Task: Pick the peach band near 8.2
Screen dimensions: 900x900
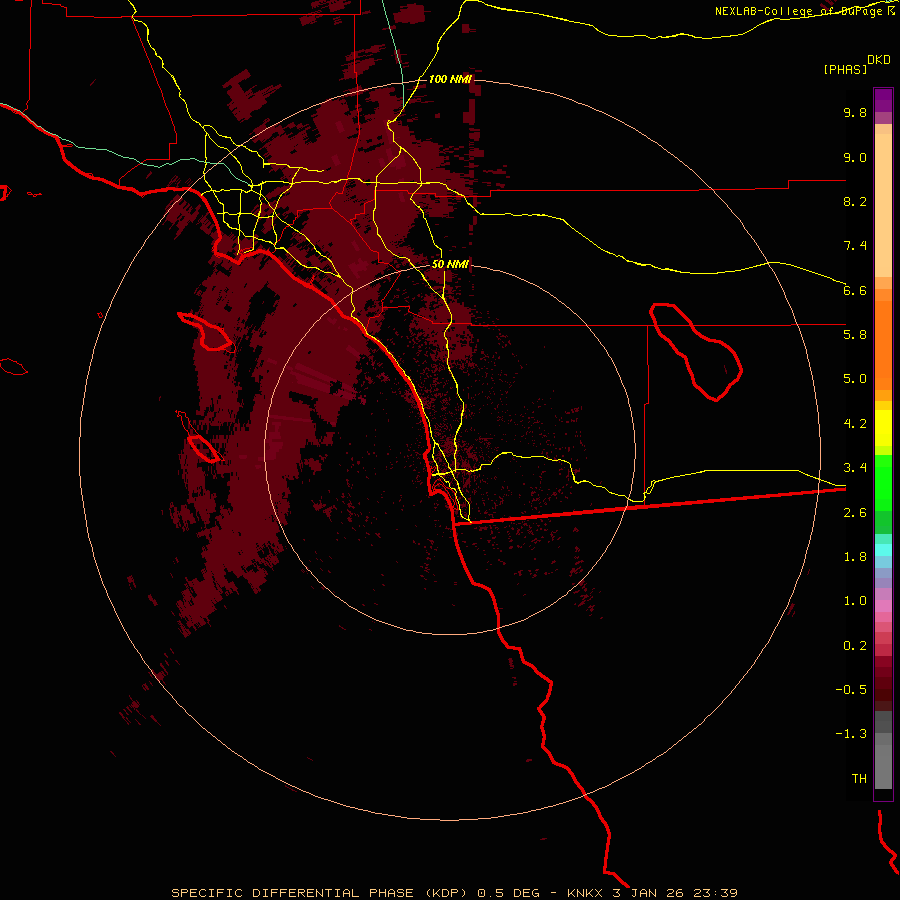Action: (x=883, y=205)
